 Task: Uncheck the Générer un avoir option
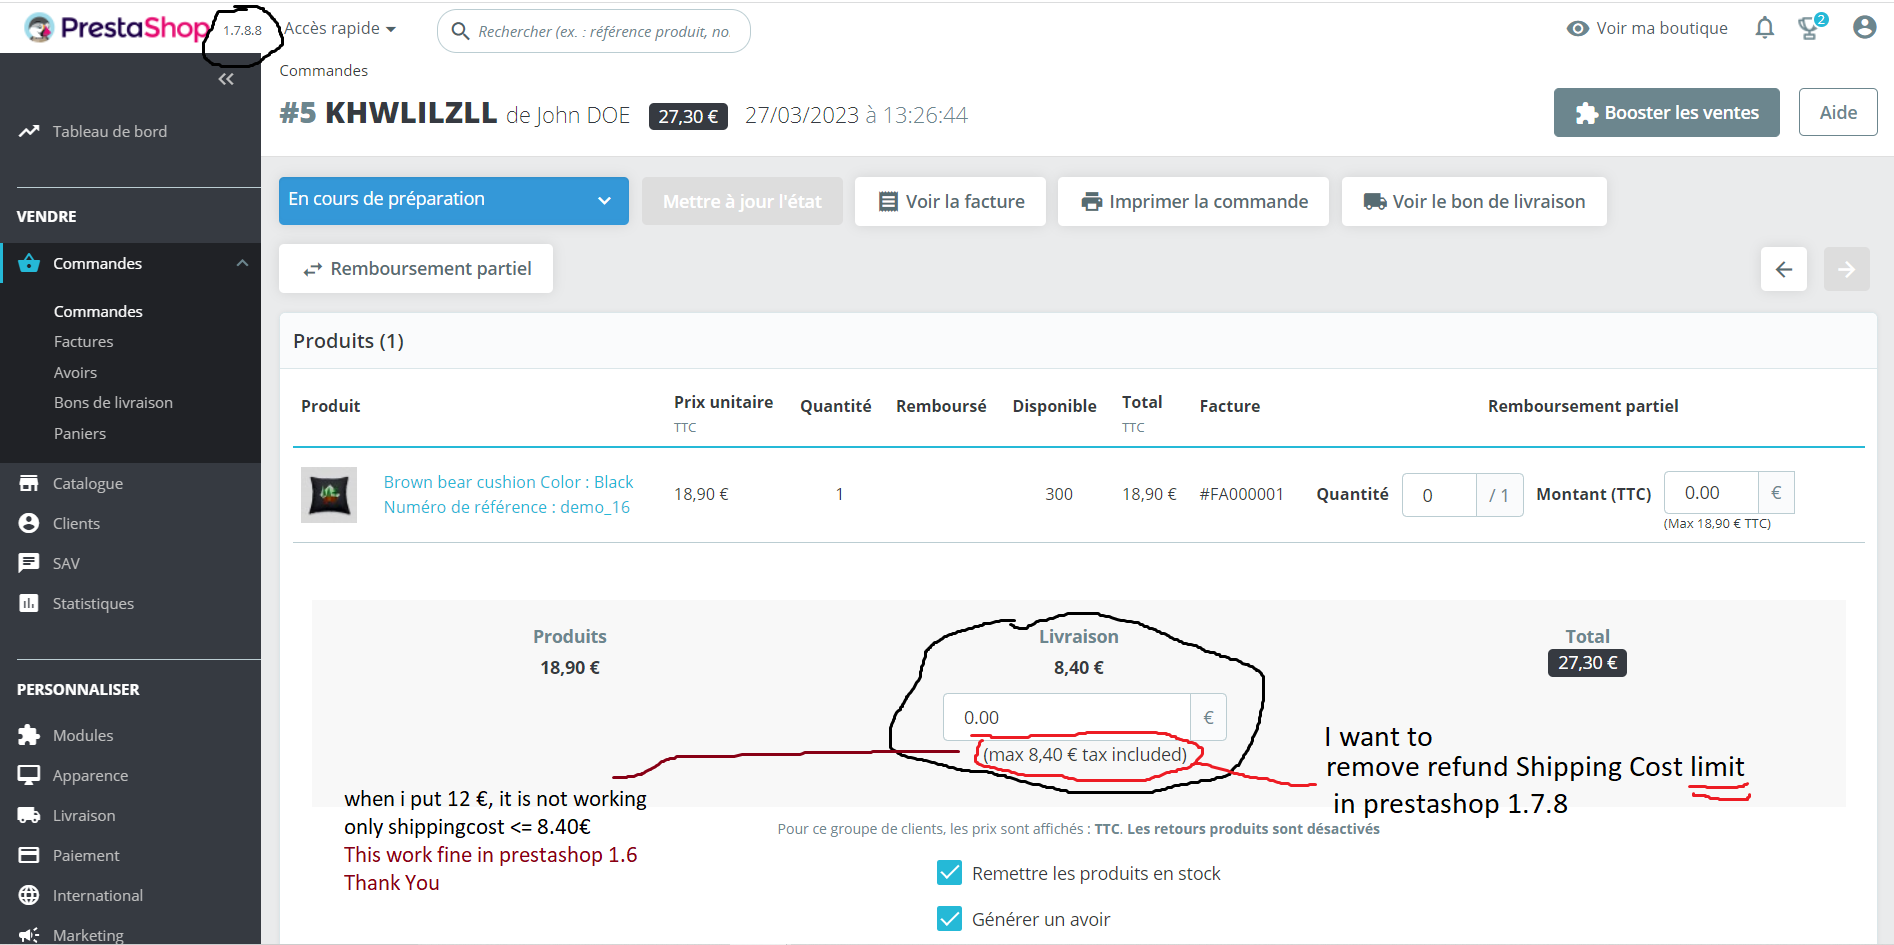tap(949, 918)
